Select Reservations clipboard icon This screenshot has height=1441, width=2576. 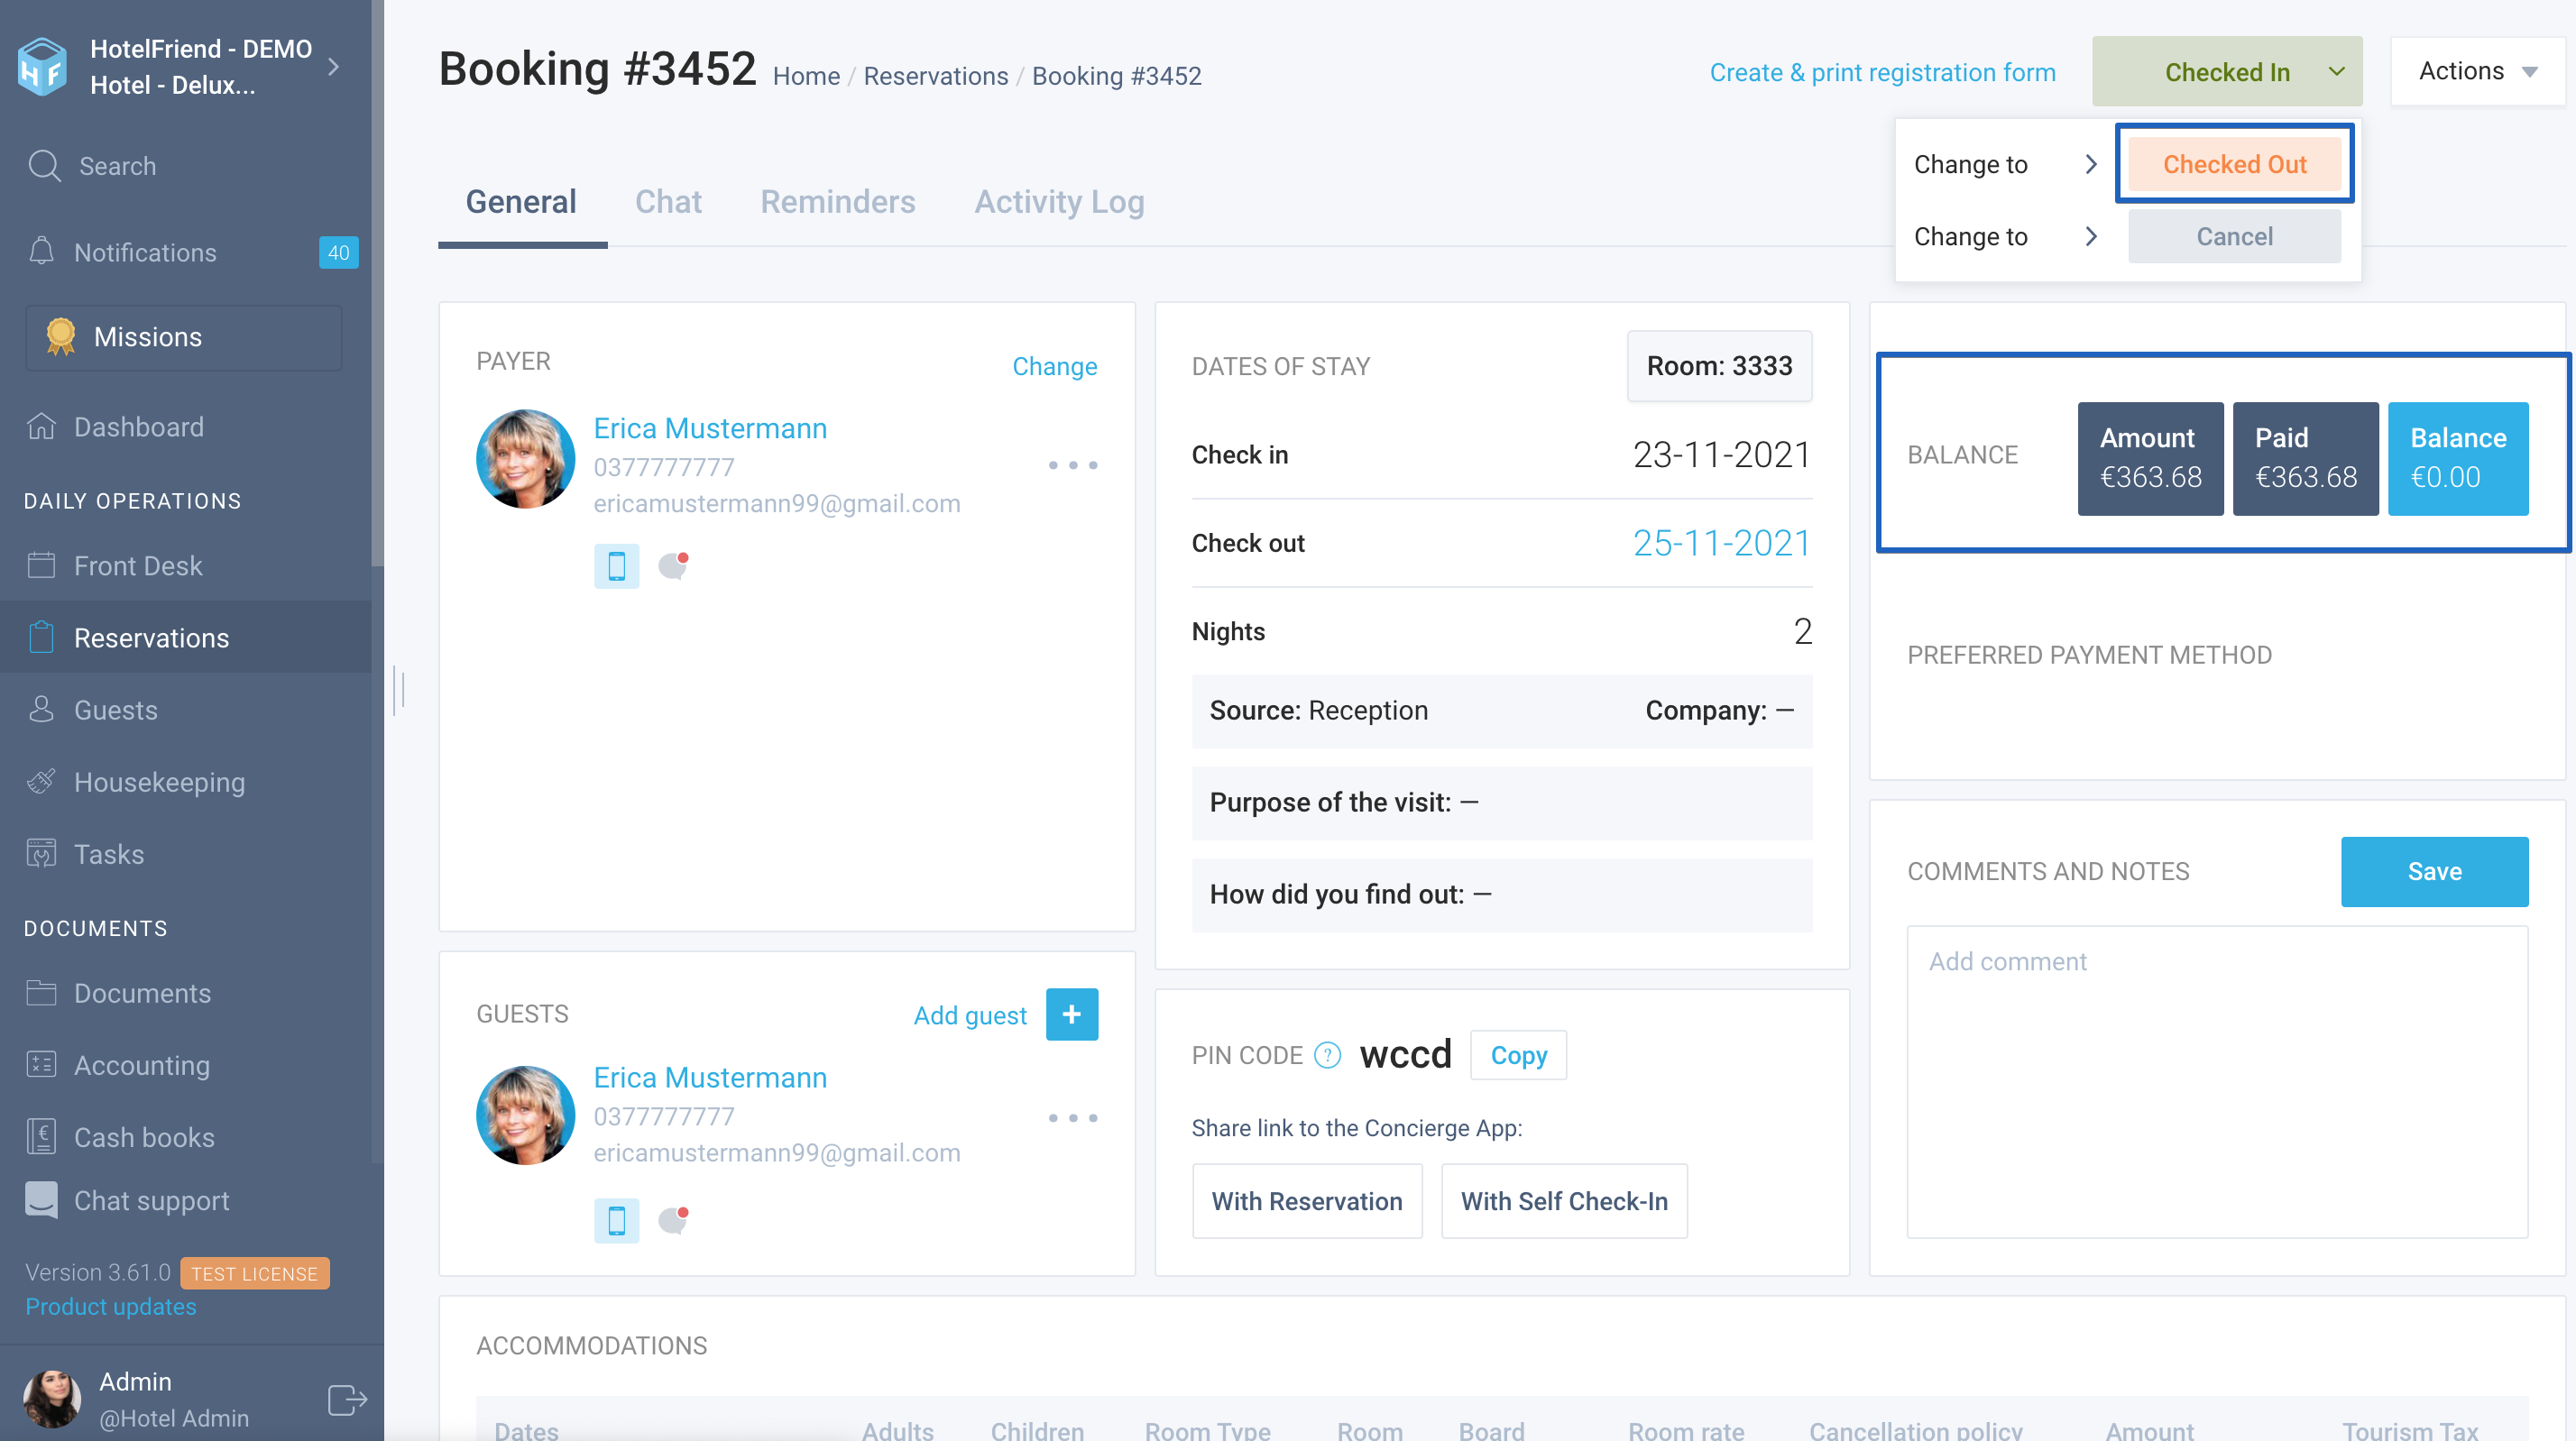point(41,637)
